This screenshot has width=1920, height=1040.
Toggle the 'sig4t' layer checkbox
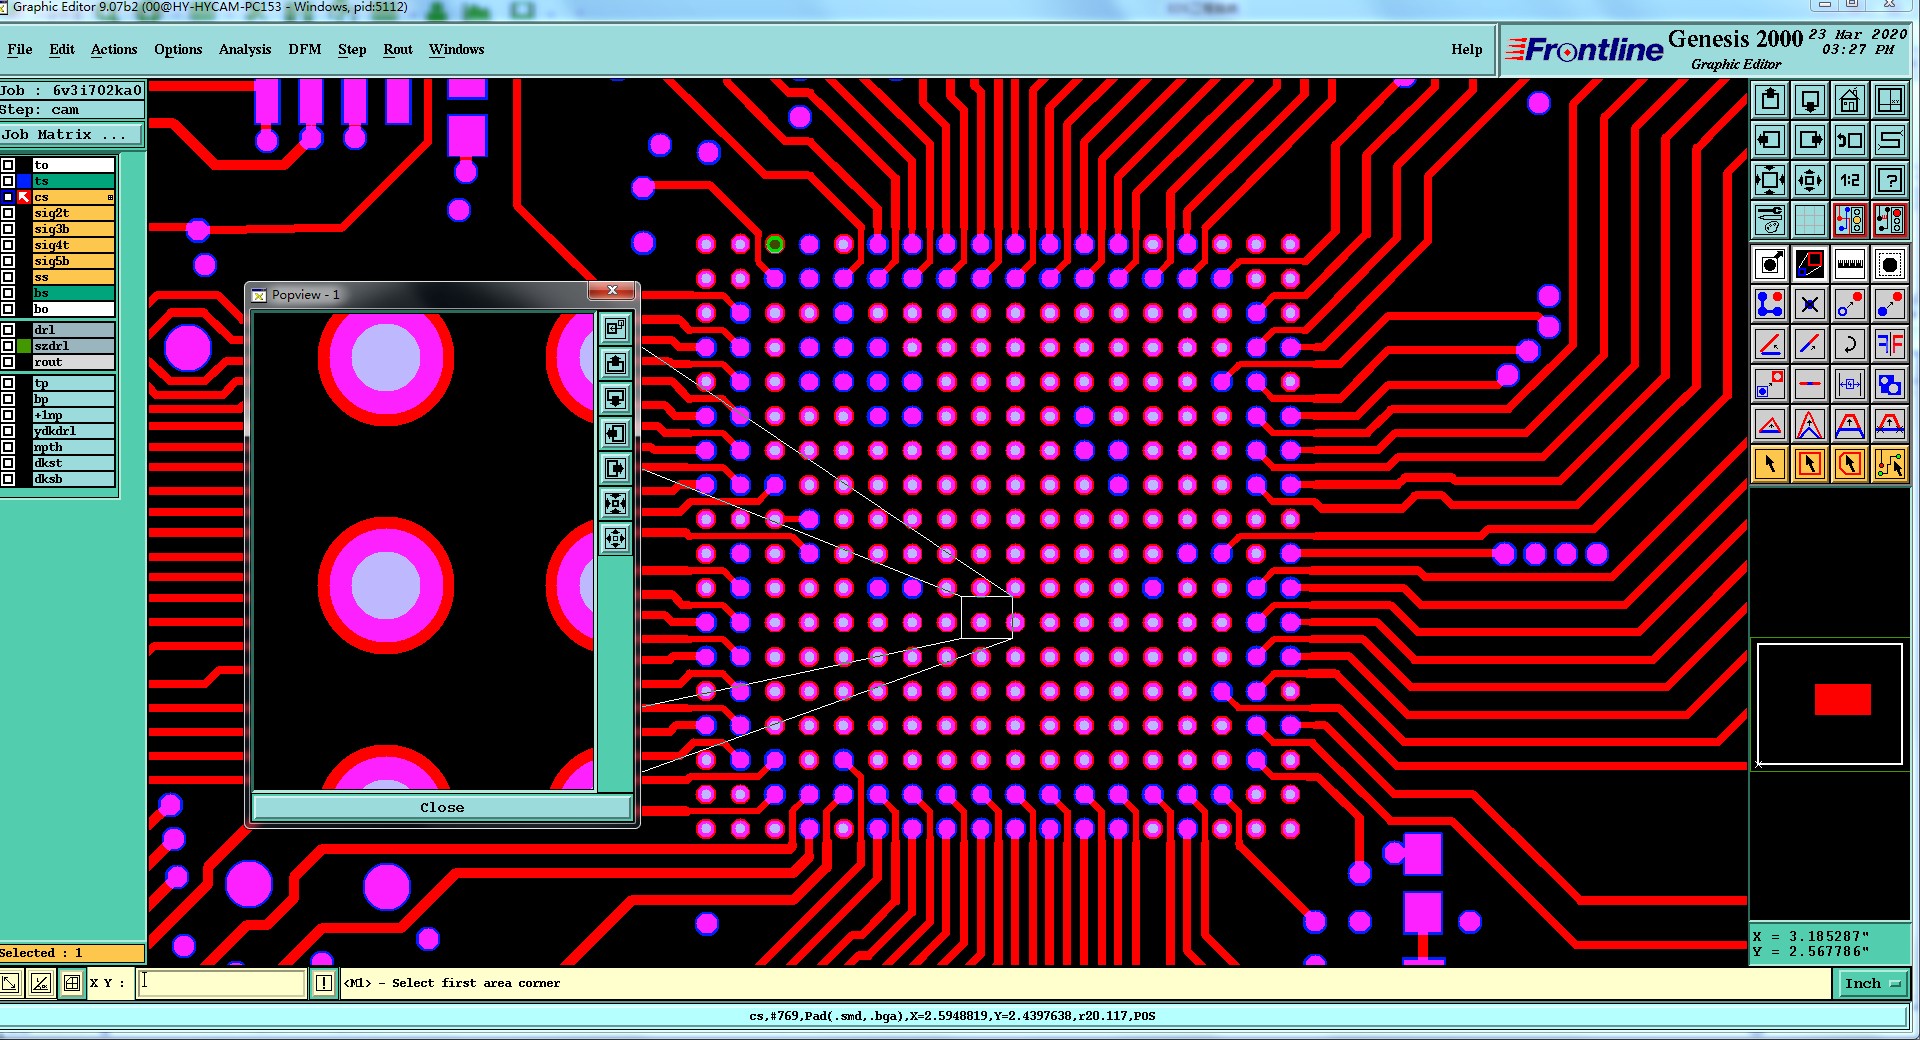(8, 245)
